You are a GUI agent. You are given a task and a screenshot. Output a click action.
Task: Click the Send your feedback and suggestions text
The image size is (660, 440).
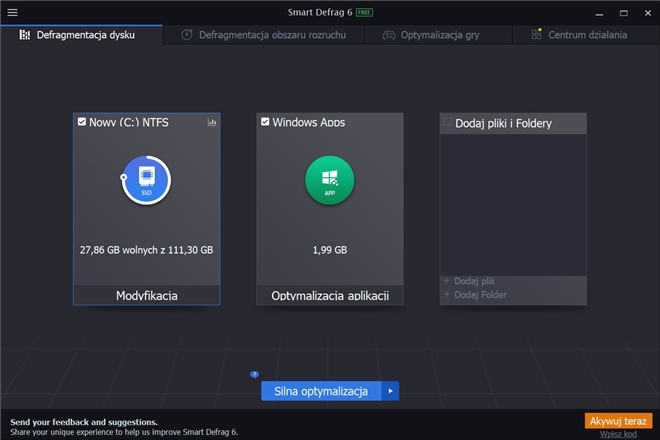click(84, 422)
